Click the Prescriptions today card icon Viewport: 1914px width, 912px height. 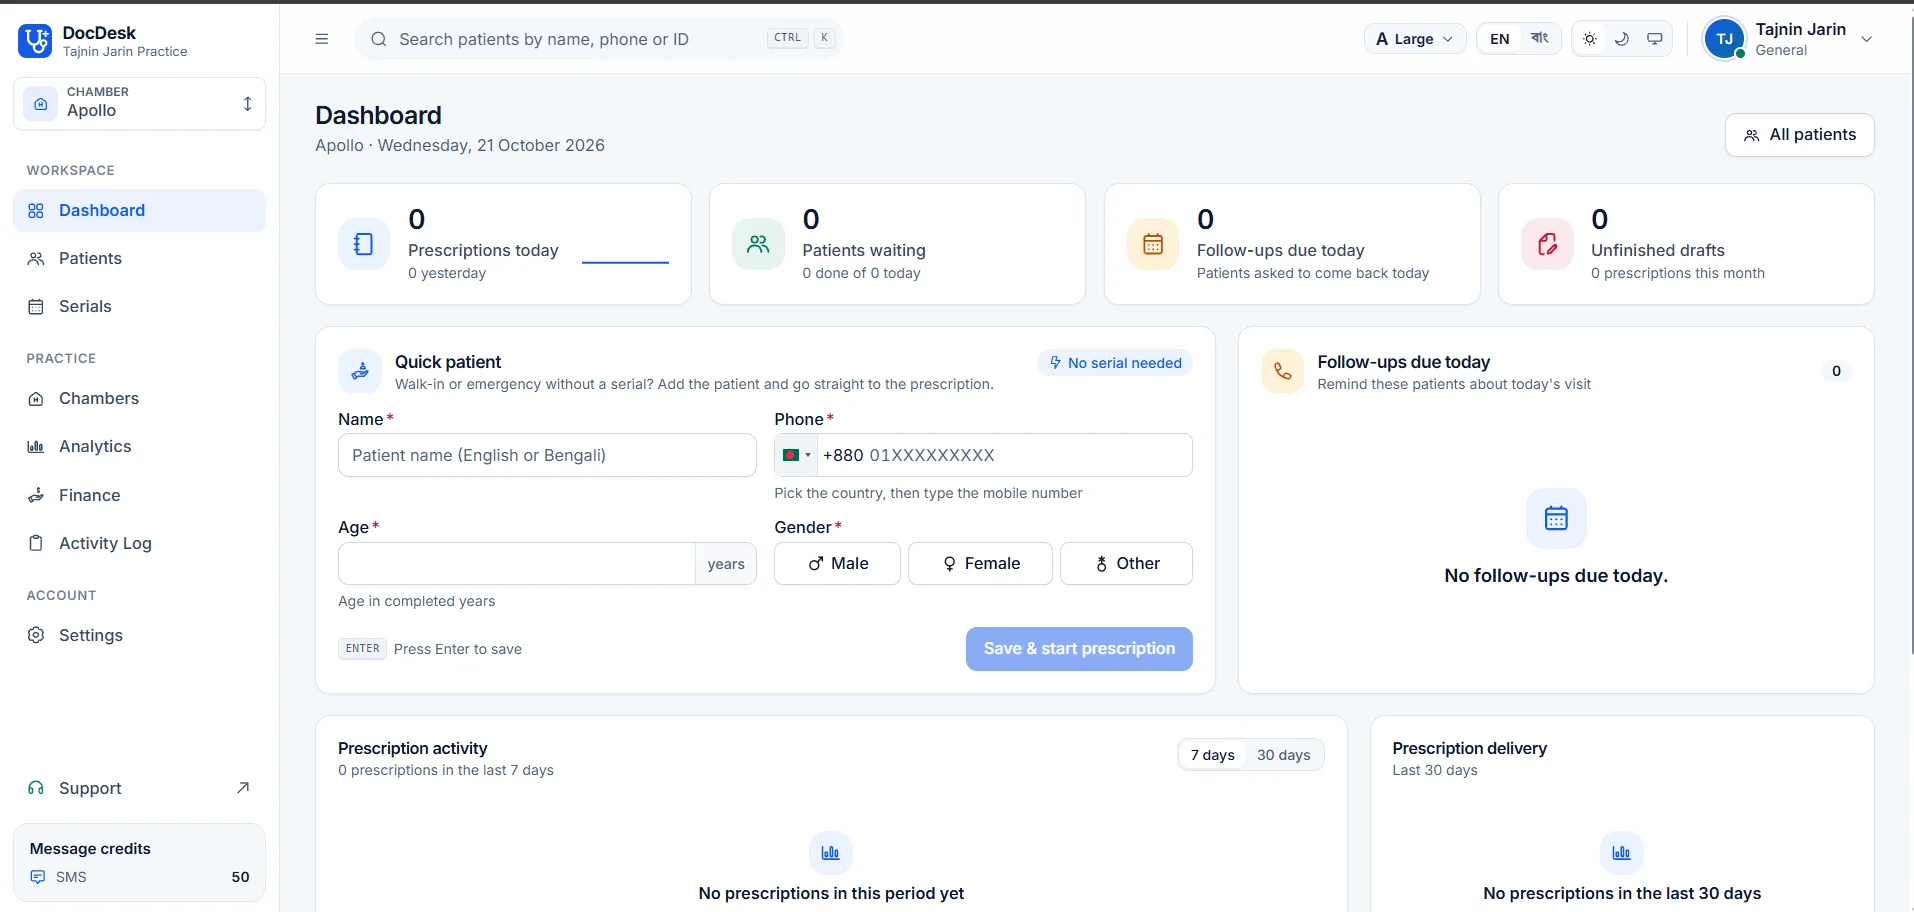[364, 244]
